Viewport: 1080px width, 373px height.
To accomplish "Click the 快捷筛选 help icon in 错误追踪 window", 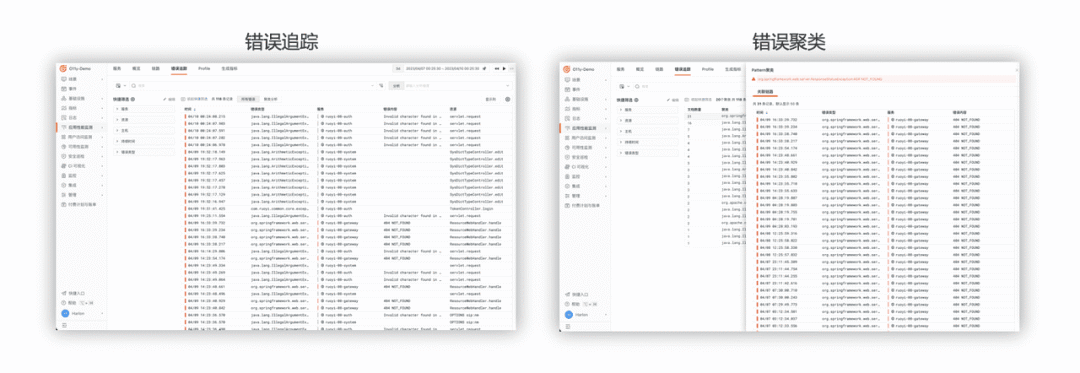I will pos(133,99).
